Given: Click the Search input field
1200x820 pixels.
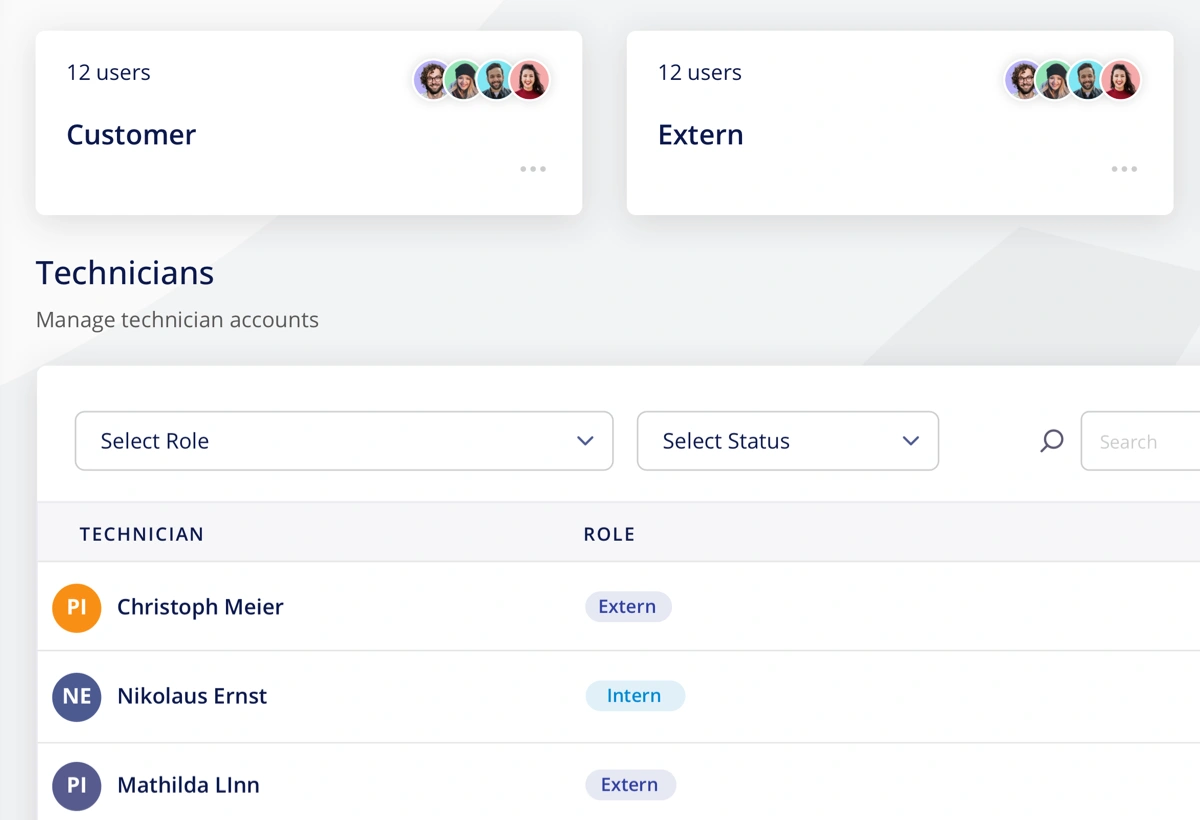Looking at the screenshot, I should pyautogui.click(x=1141, y=441).
